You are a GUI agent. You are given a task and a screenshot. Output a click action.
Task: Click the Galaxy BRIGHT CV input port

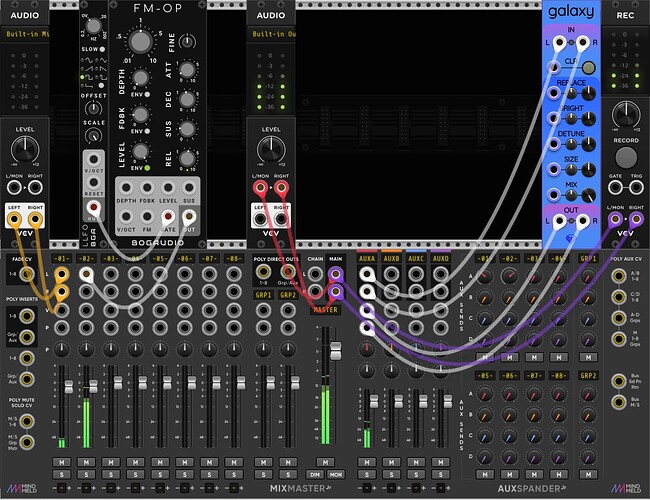[x=553, y=118]
